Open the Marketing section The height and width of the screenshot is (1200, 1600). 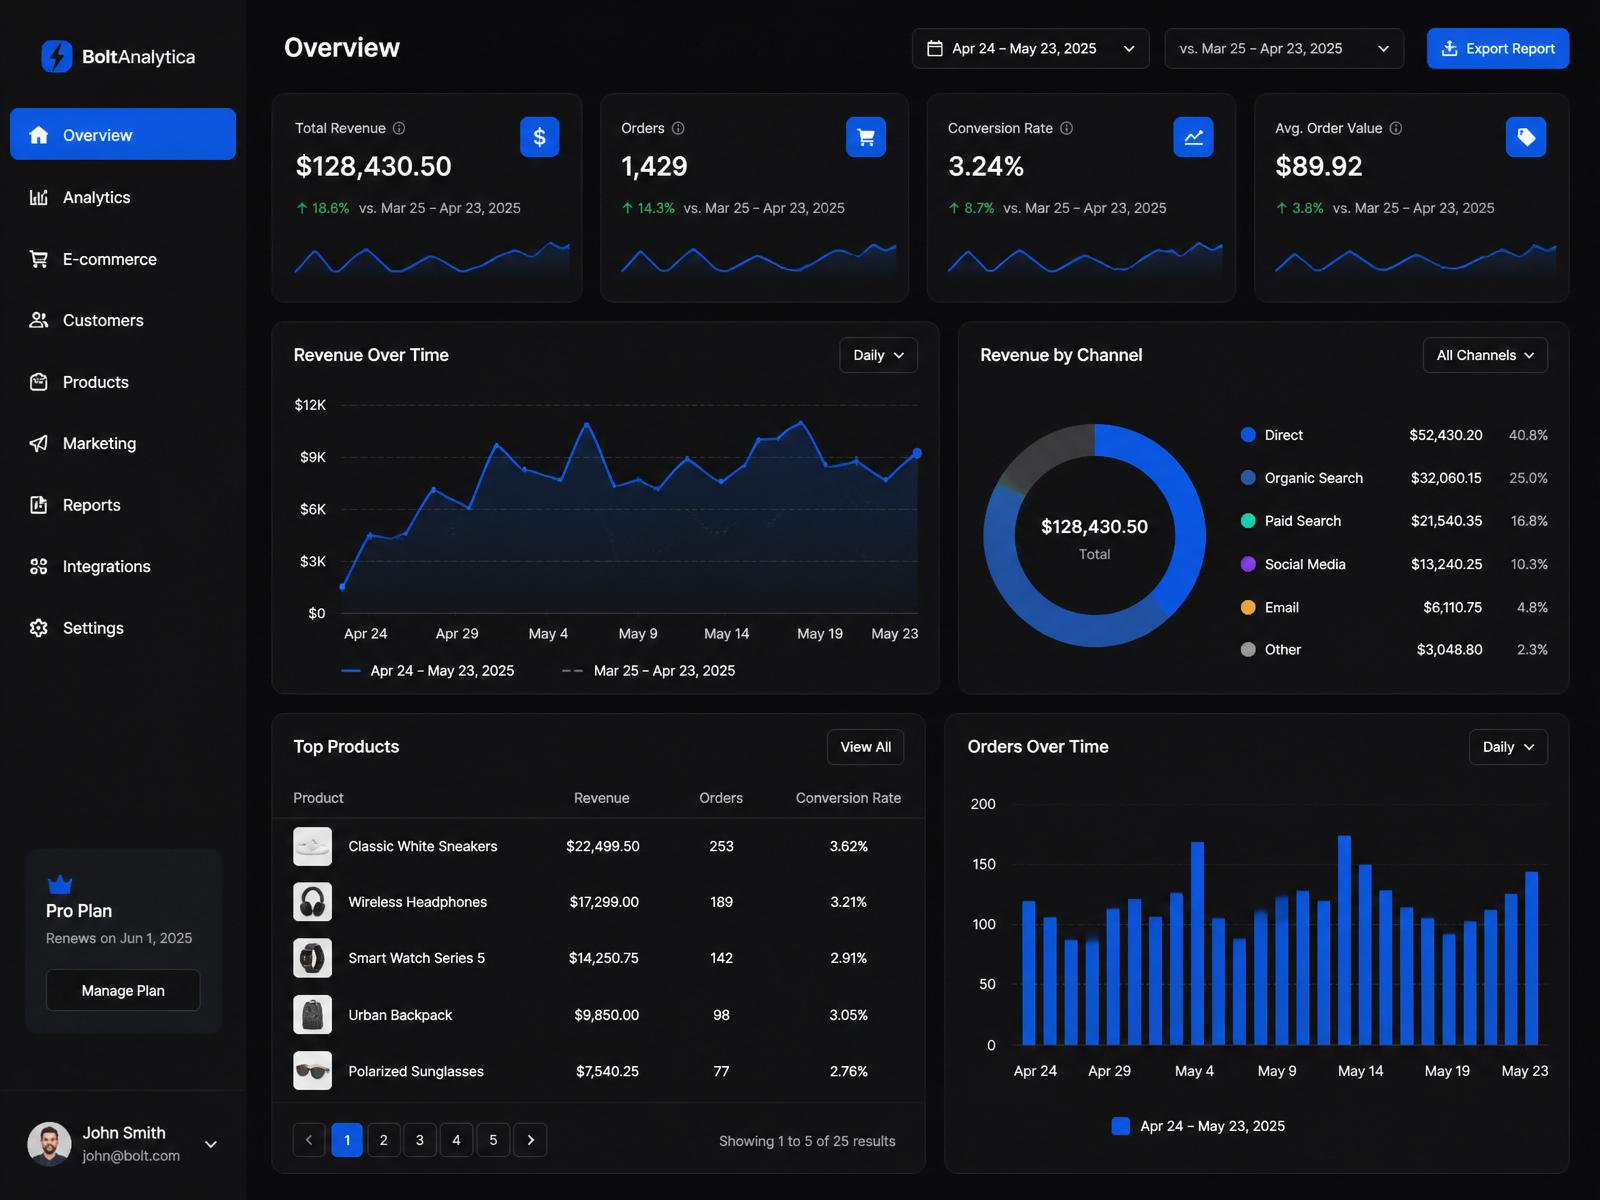[123, 443]
